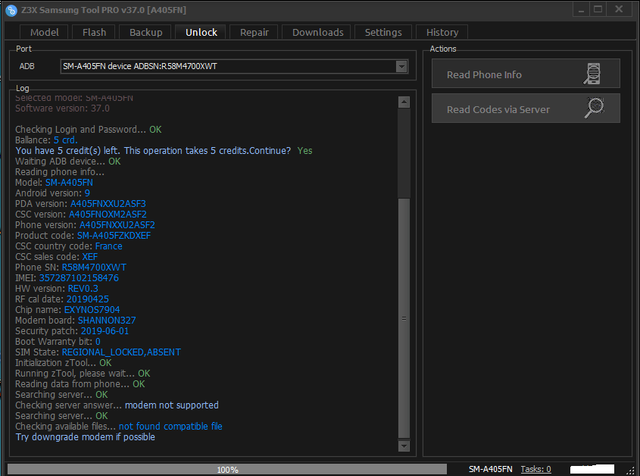640x476 pixels.
Task: Switch to the Flash tab
Action: (94, 32)
